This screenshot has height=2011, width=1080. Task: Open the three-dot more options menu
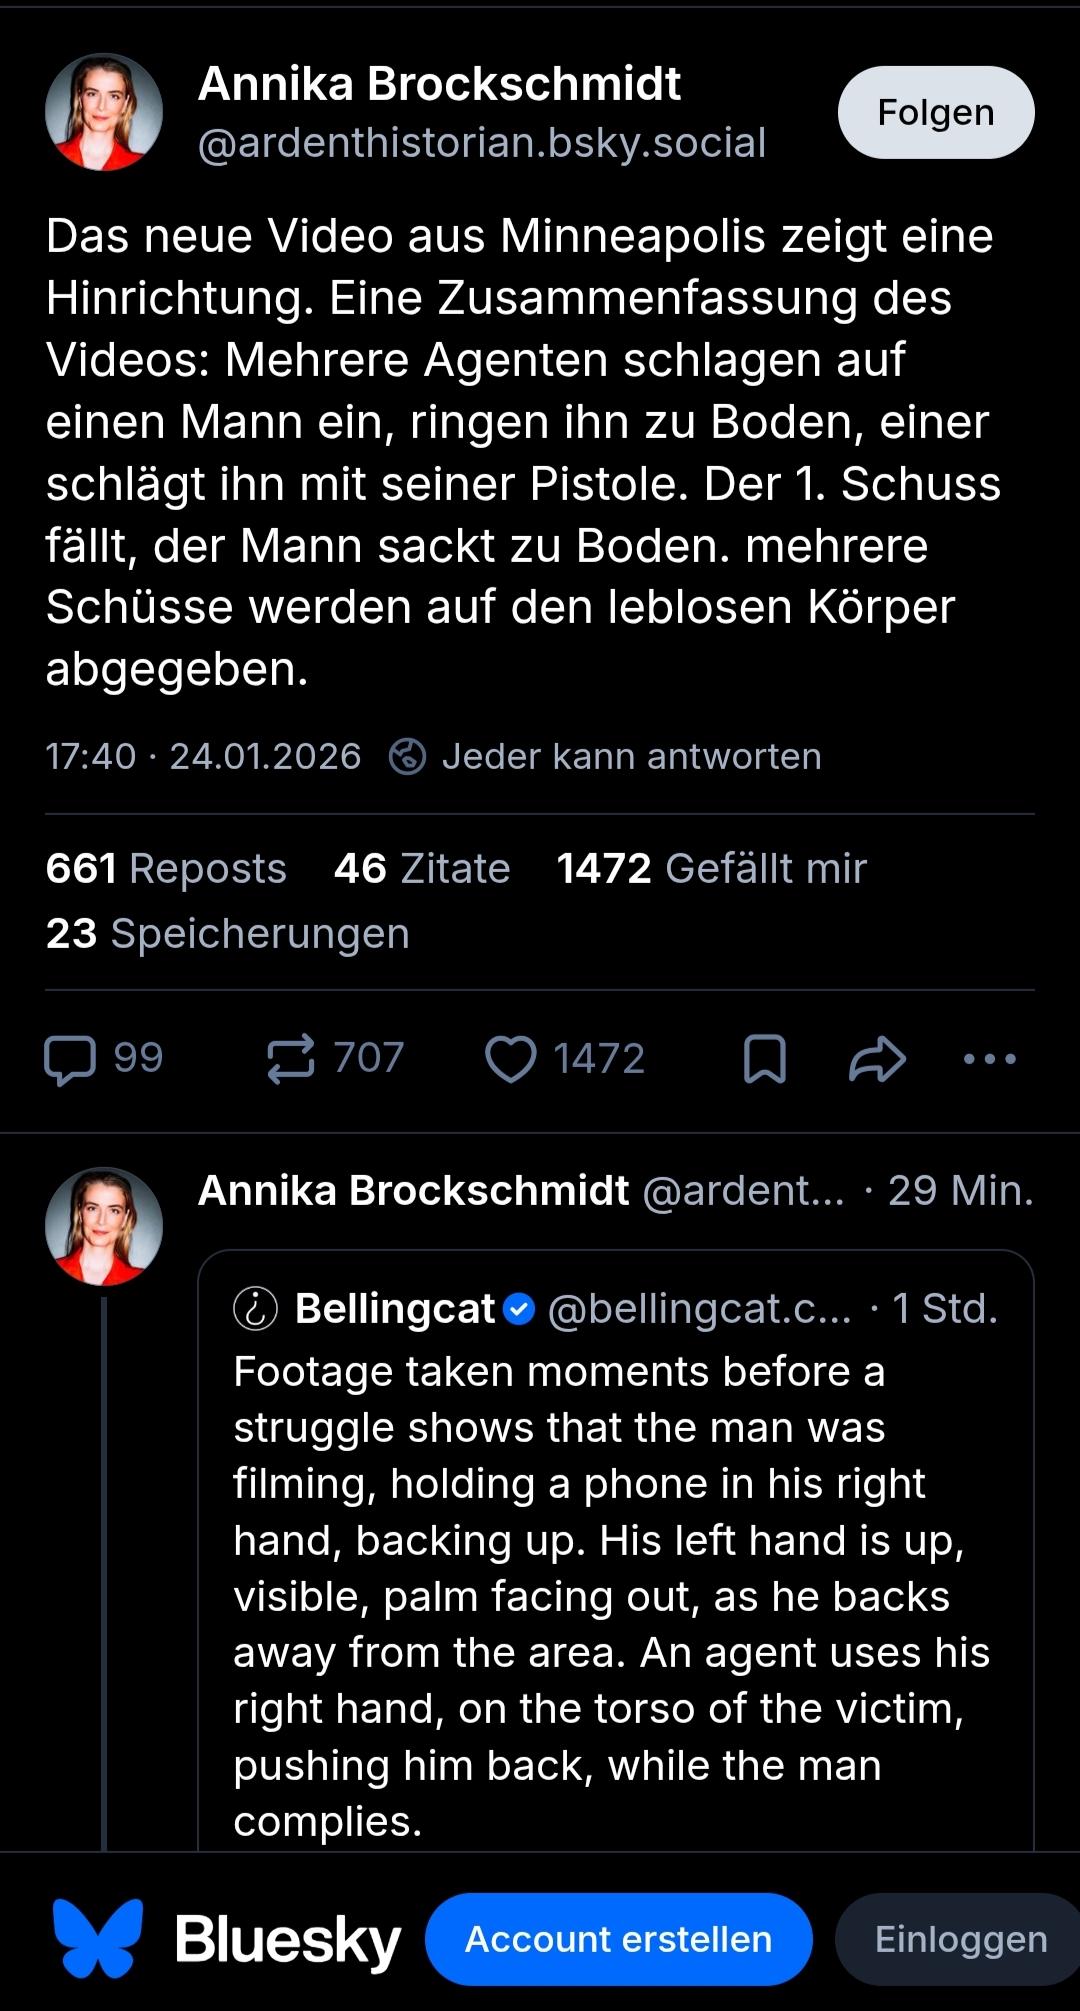click(989, 1059)
